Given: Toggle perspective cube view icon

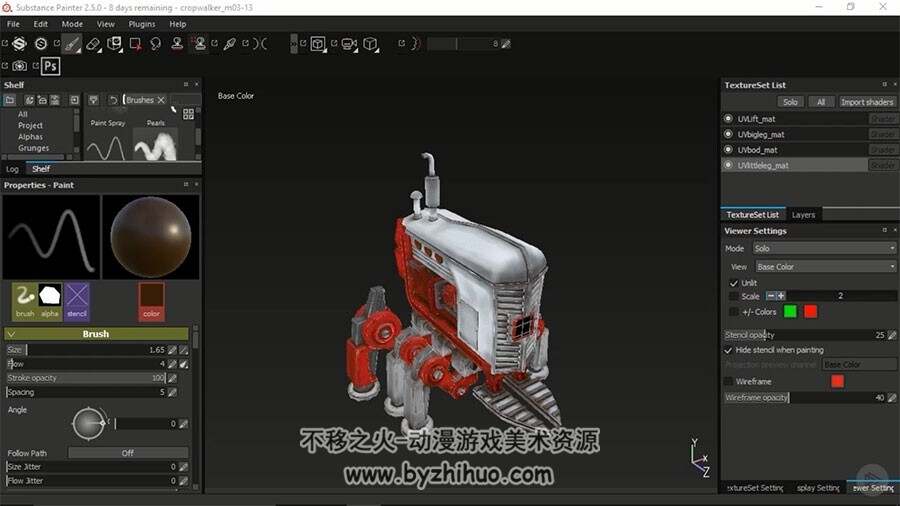Looking at the screenshot, I should pyautogui.click(x=370, y=44).
